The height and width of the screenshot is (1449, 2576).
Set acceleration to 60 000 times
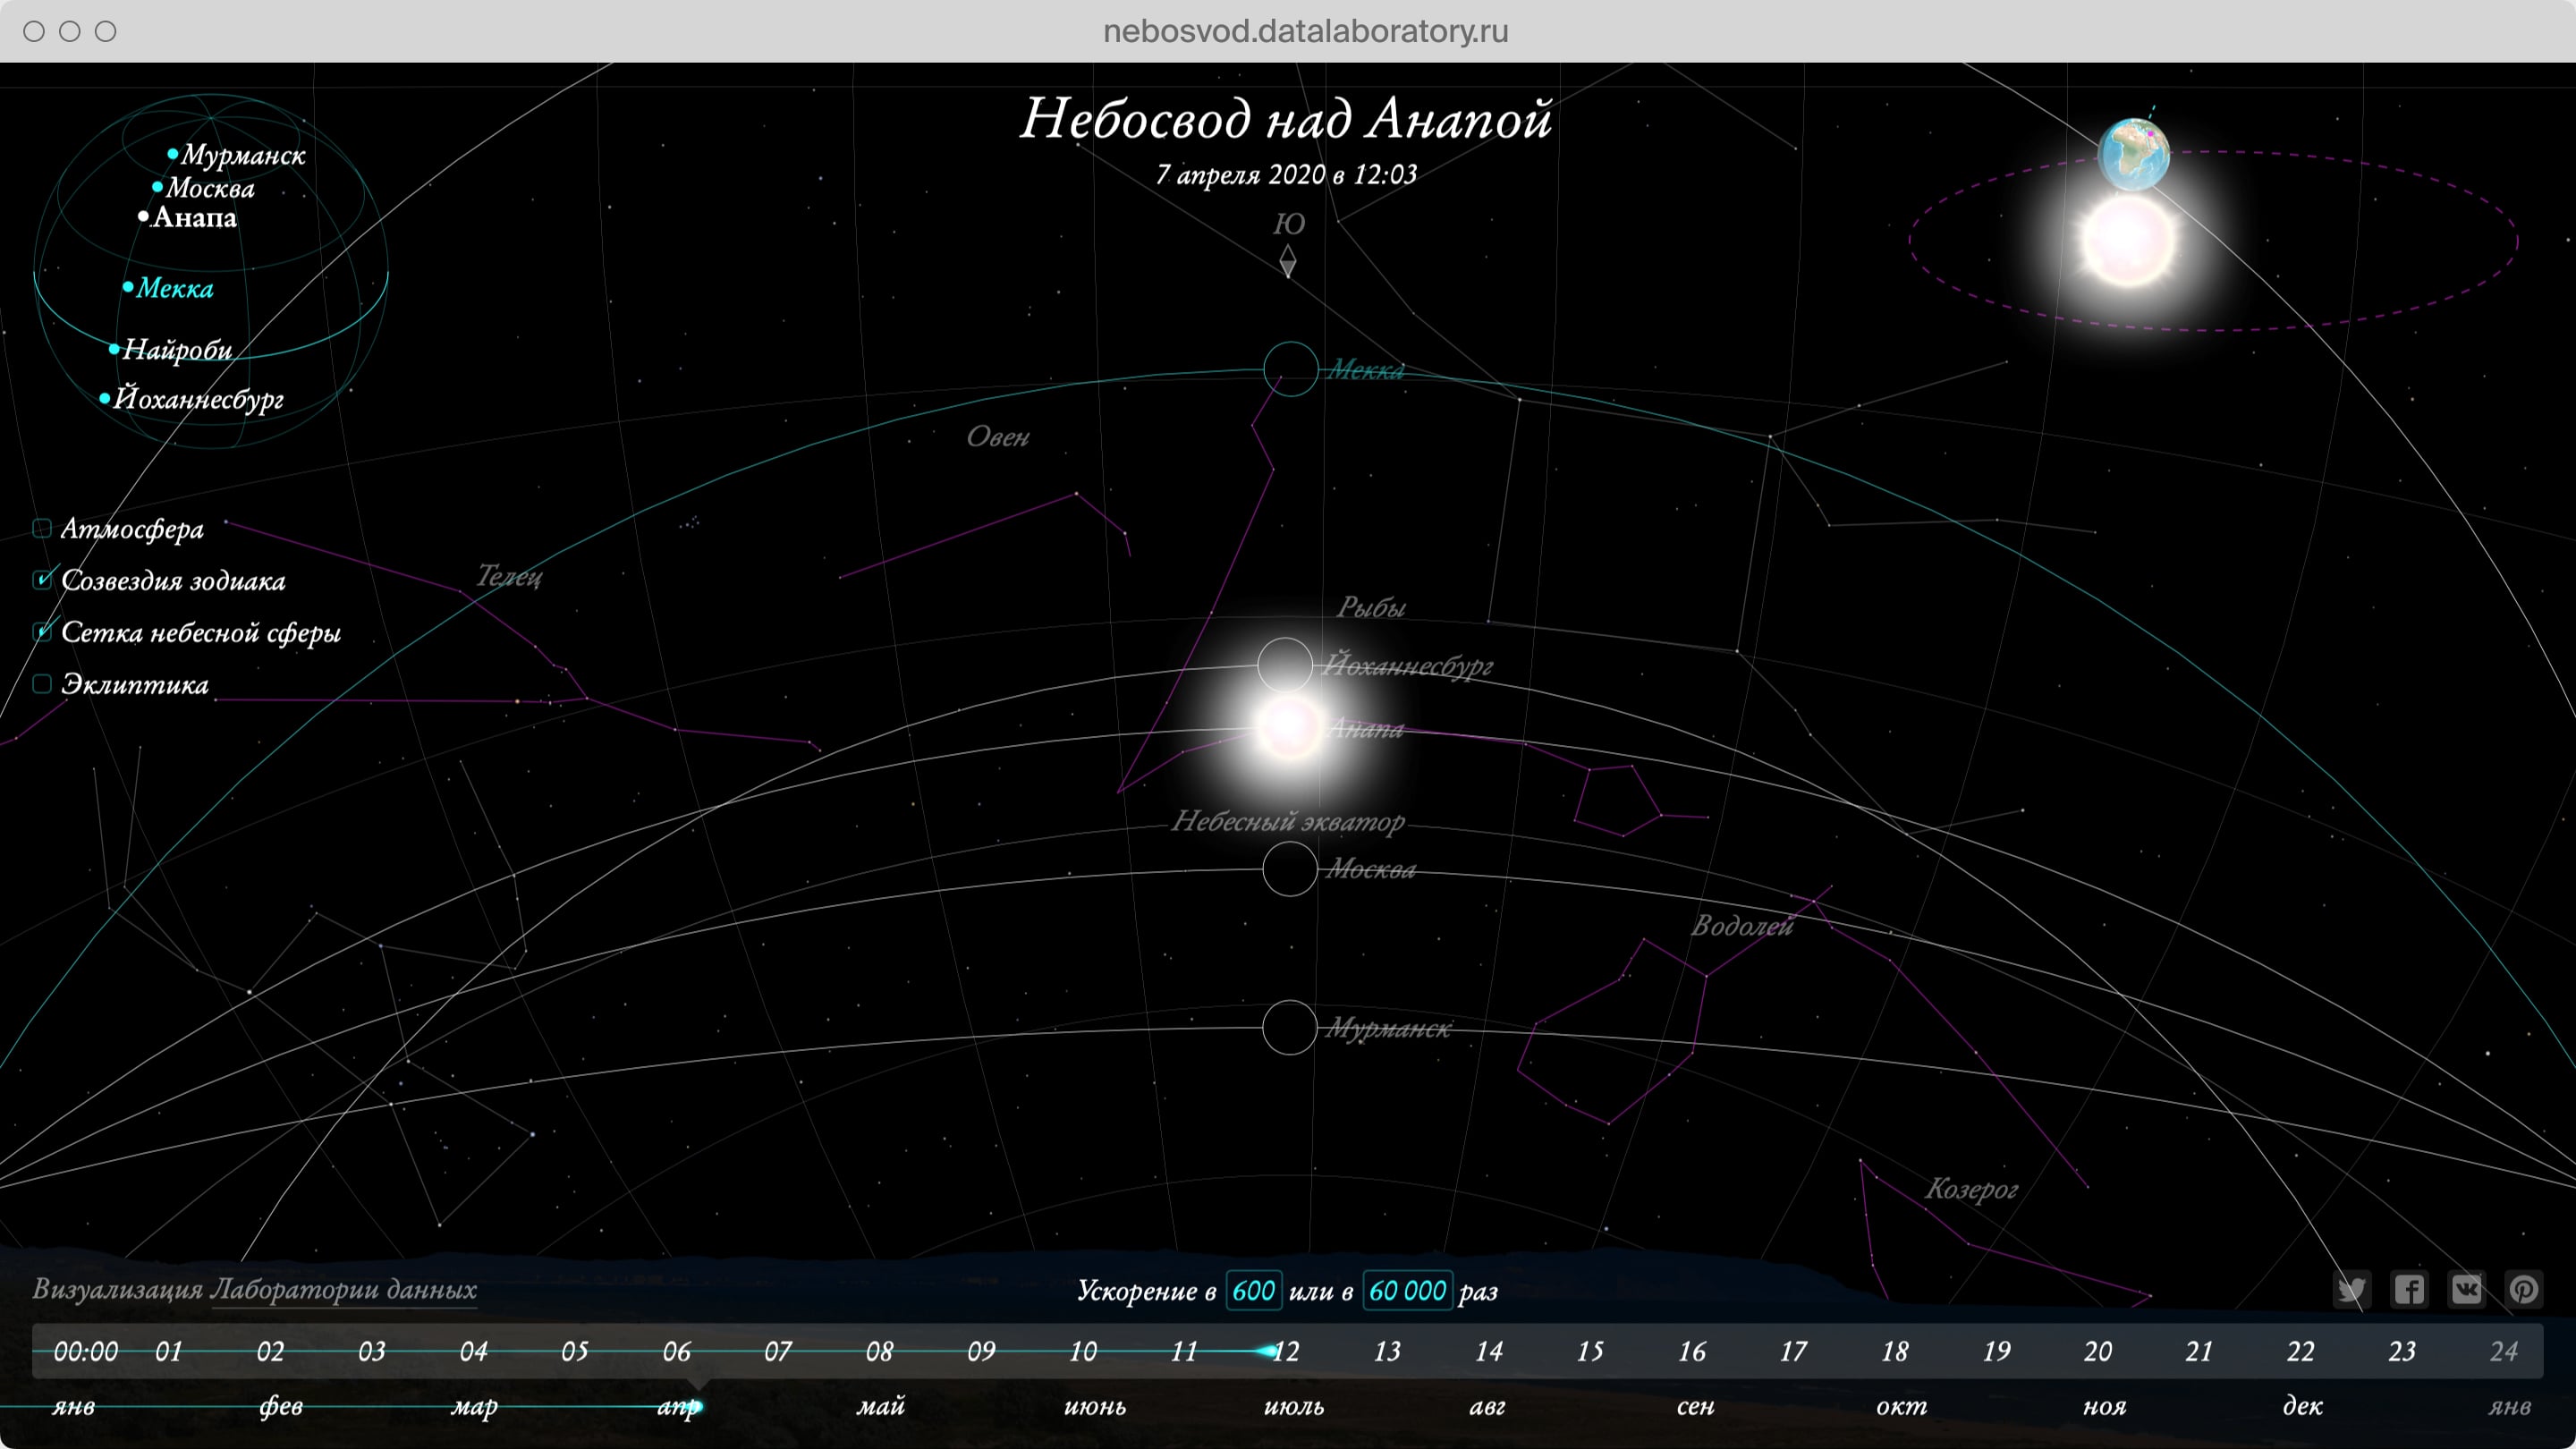pyautogui.click(x=1407, y=1290)
